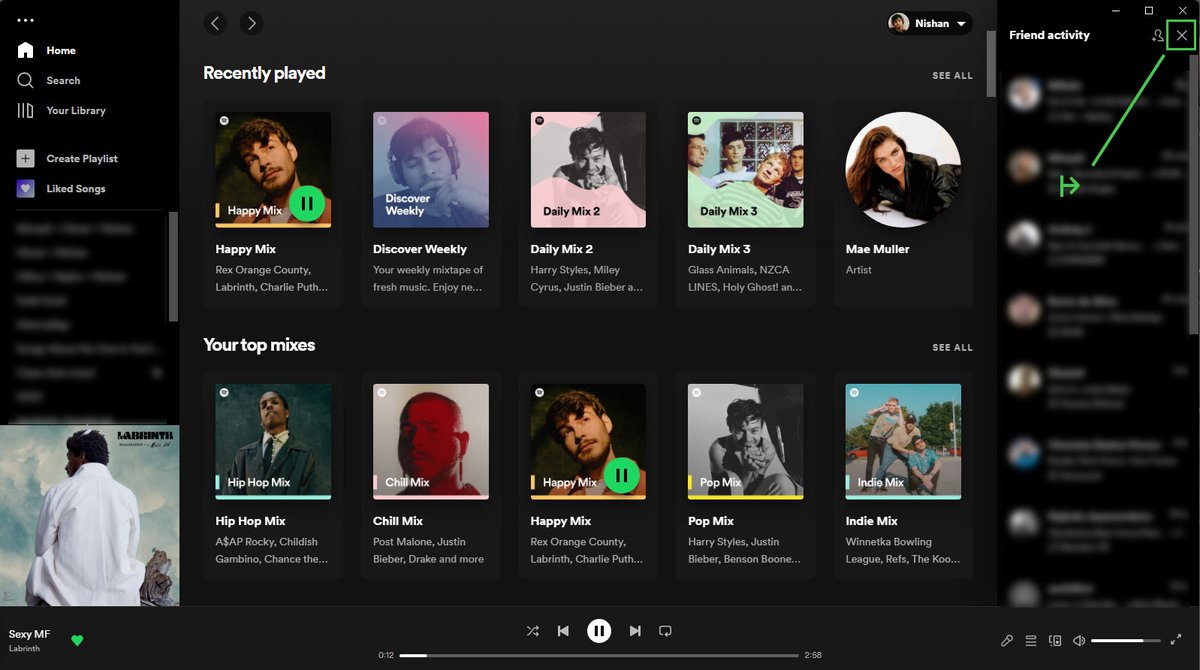
Task: Skip to the next track
Action: 635,631
